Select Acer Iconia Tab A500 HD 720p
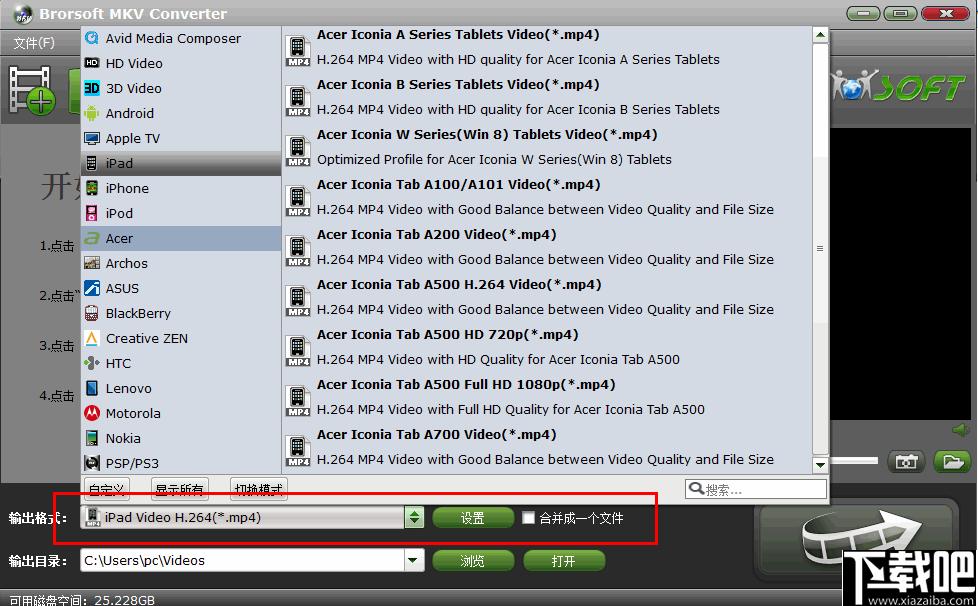 click(x=548, y=347)
